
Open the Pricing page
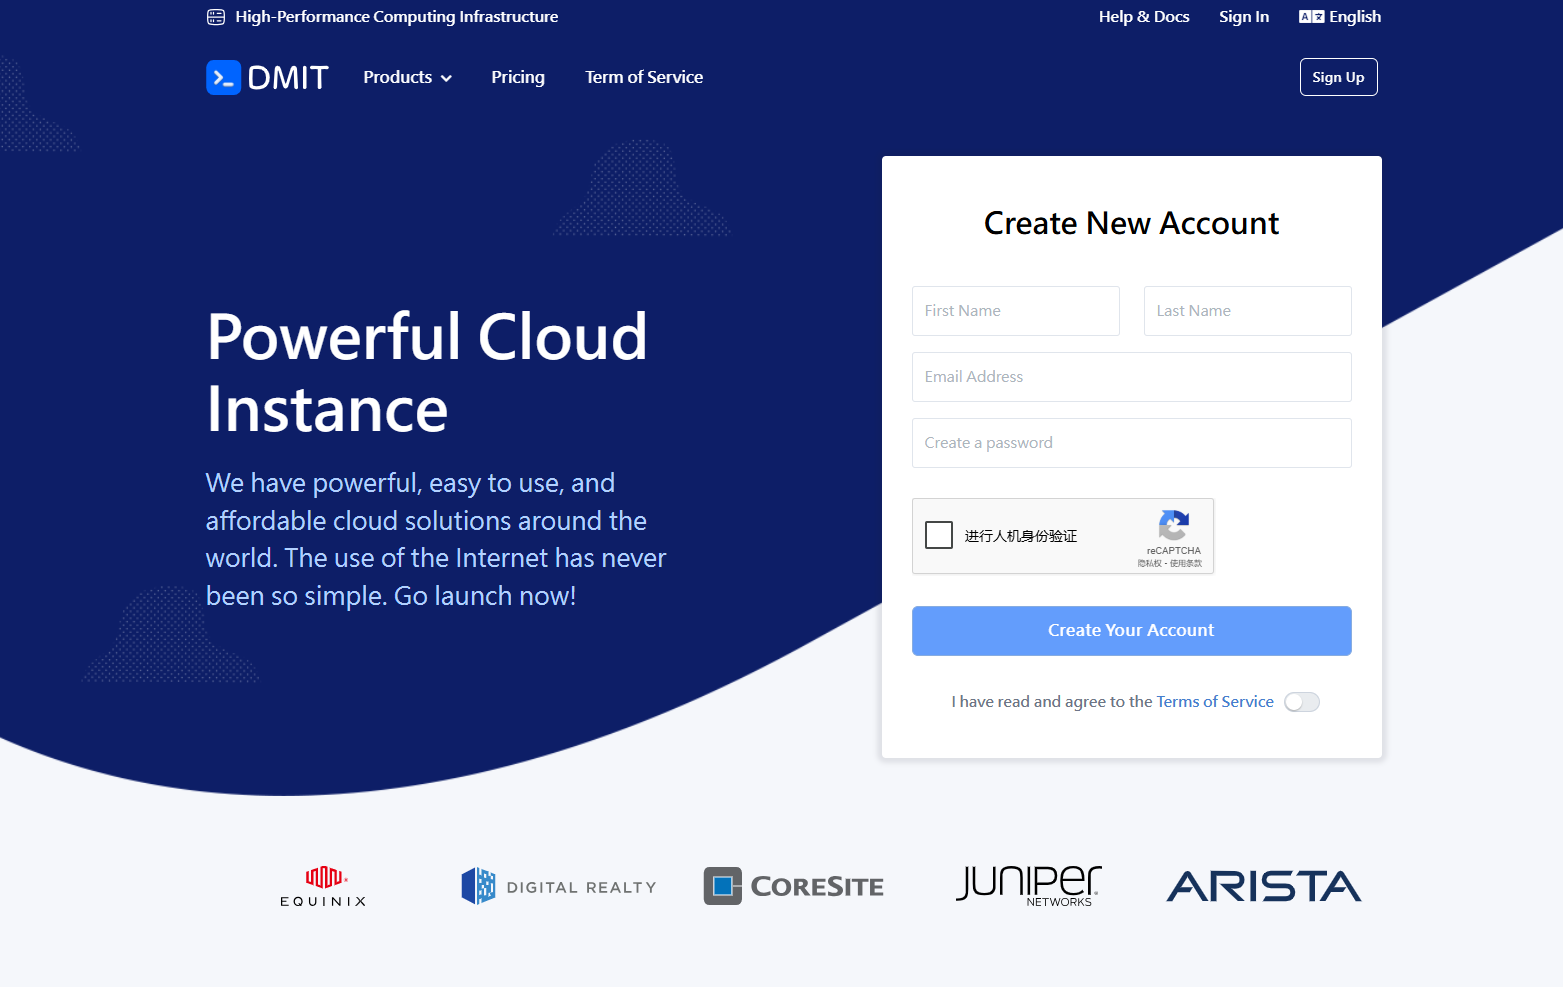pyautogui.click(x=518, y=78)
